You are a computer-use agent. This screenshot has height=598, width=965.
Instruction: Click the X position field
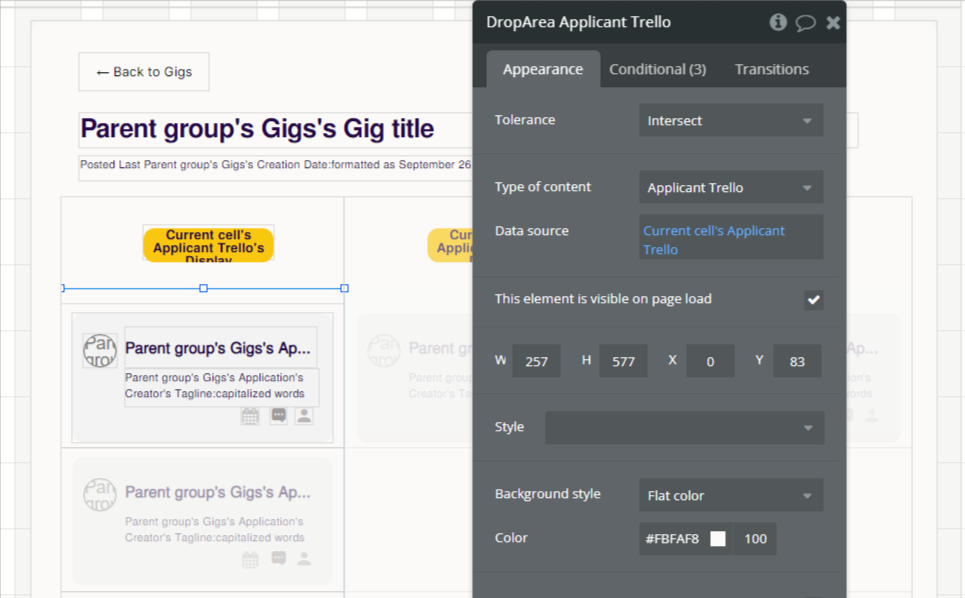point(710,361)
